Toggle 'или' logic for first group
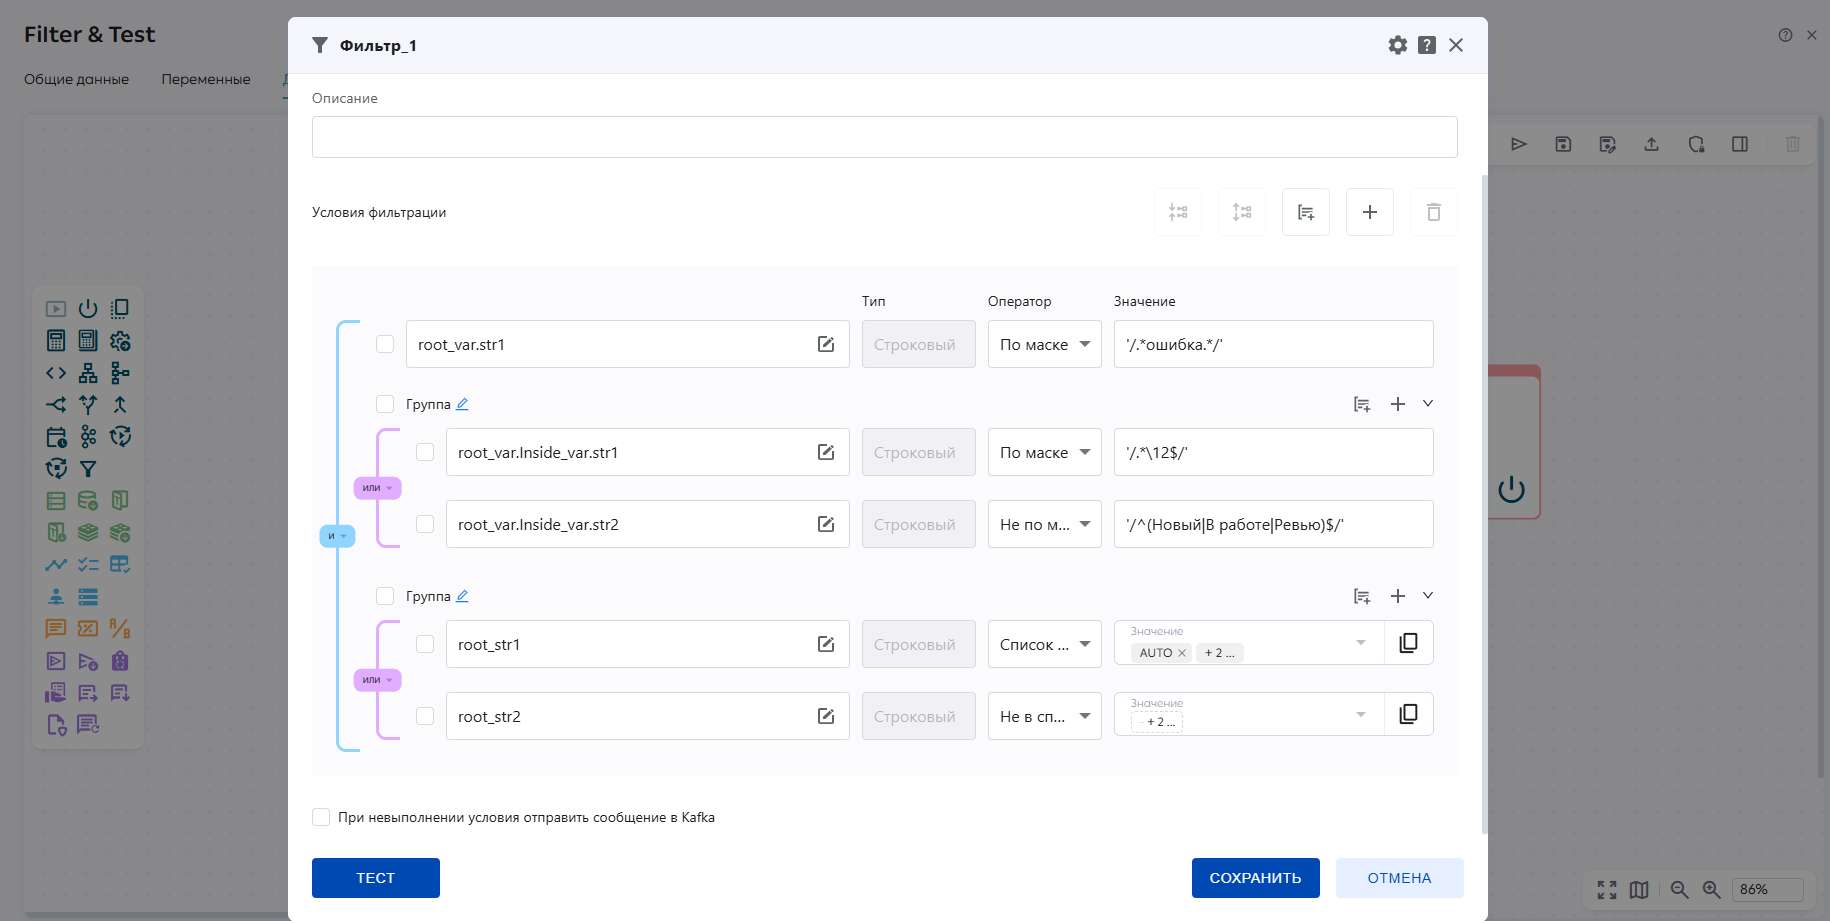The width and height of the screenshot is (1830, 921). pyautogui.click(x=377, y=488)
